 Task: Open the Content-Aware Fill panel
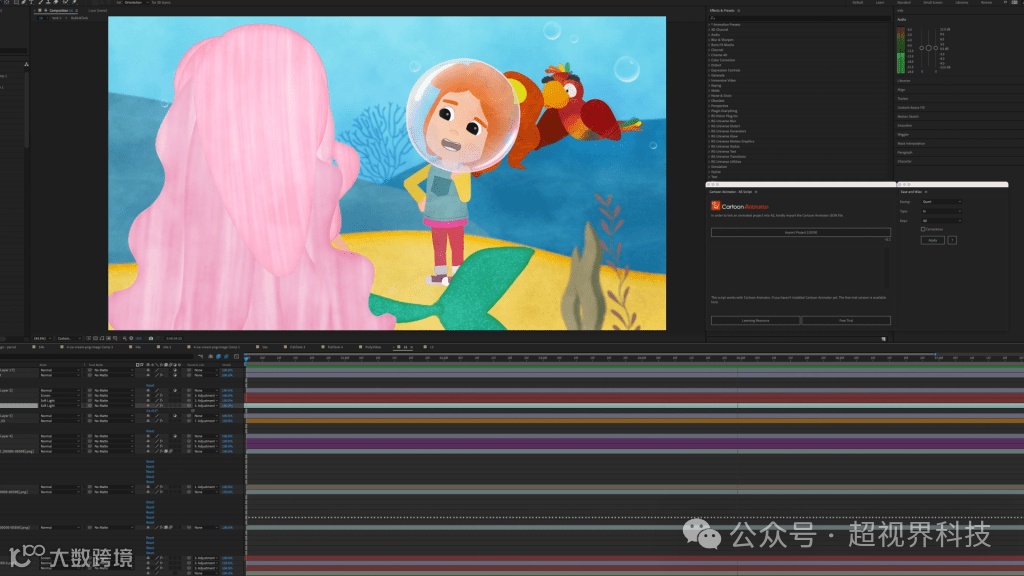(x=911, y=108)
